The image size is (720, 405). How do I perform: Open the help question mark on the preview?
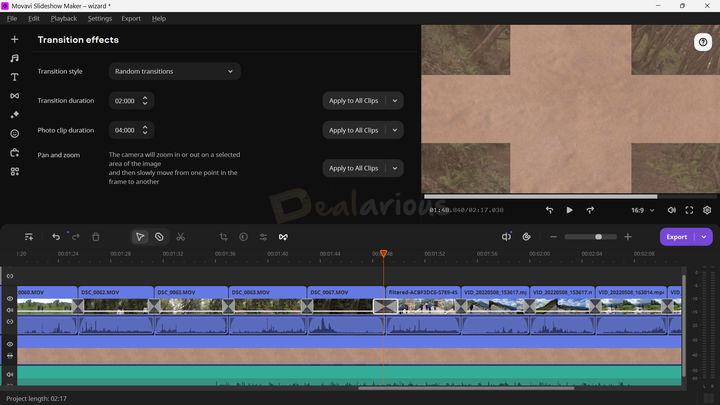703,42
